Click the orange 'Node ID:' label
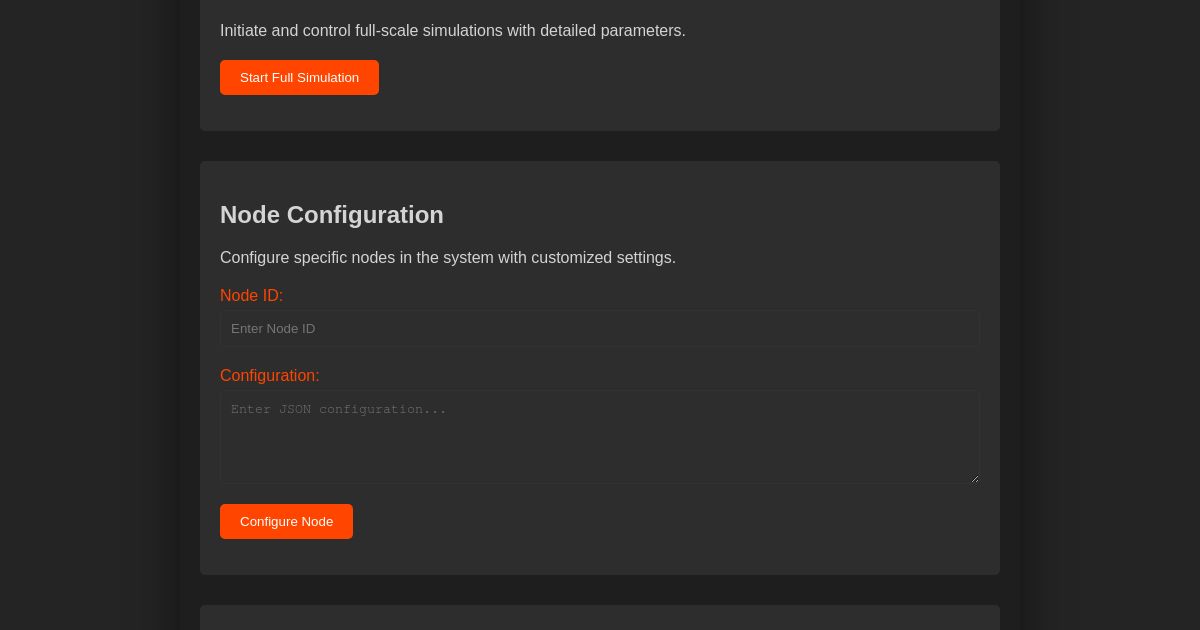Screen dimensions: 1200x630 coord(251,296)
